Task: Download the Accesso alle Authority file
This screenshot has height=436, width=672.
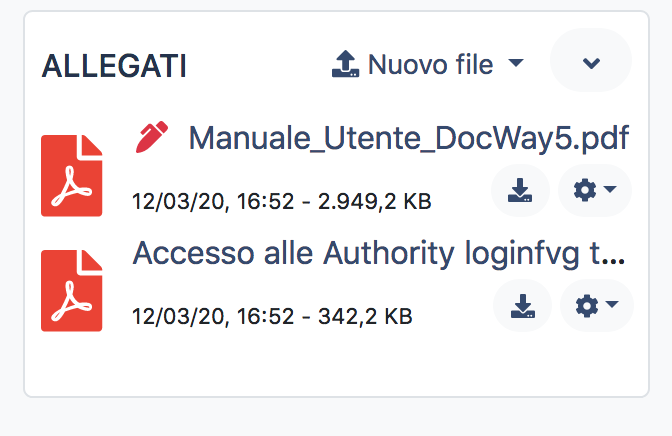Action: [x=522, y=306]
